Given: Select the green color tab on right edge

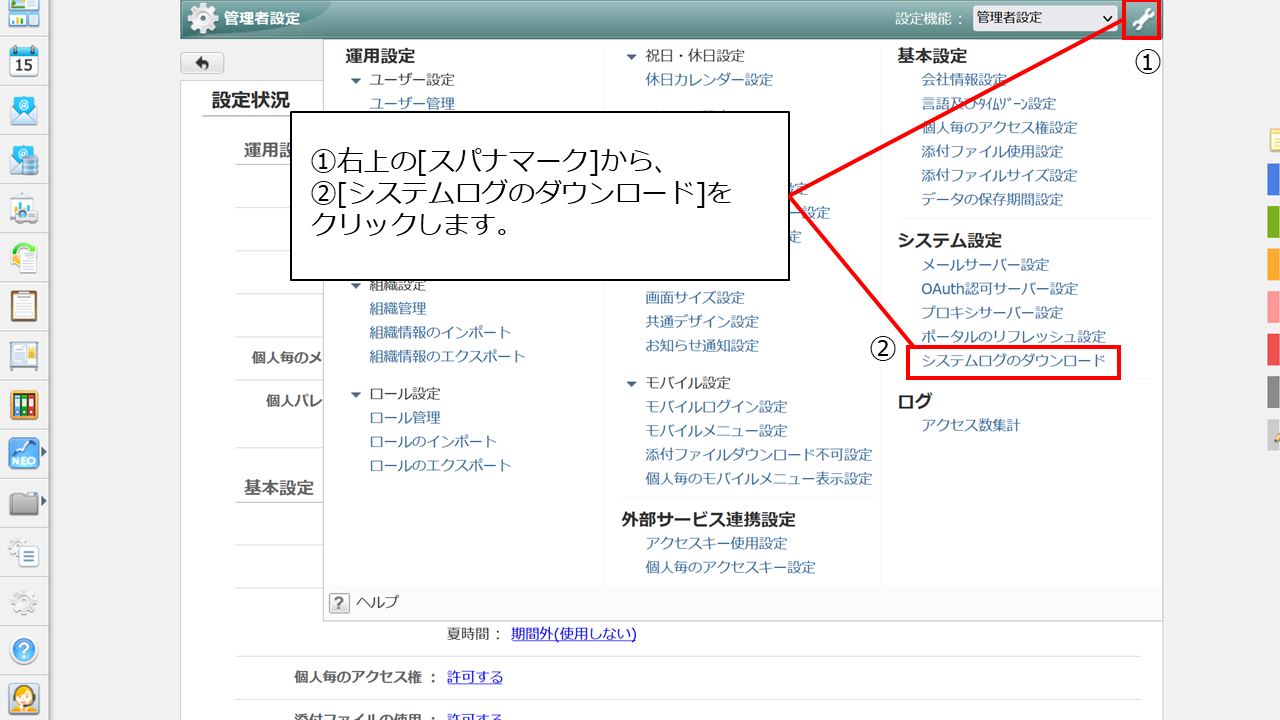Looking at the screenshot, I should click(x=1273, y=222).
